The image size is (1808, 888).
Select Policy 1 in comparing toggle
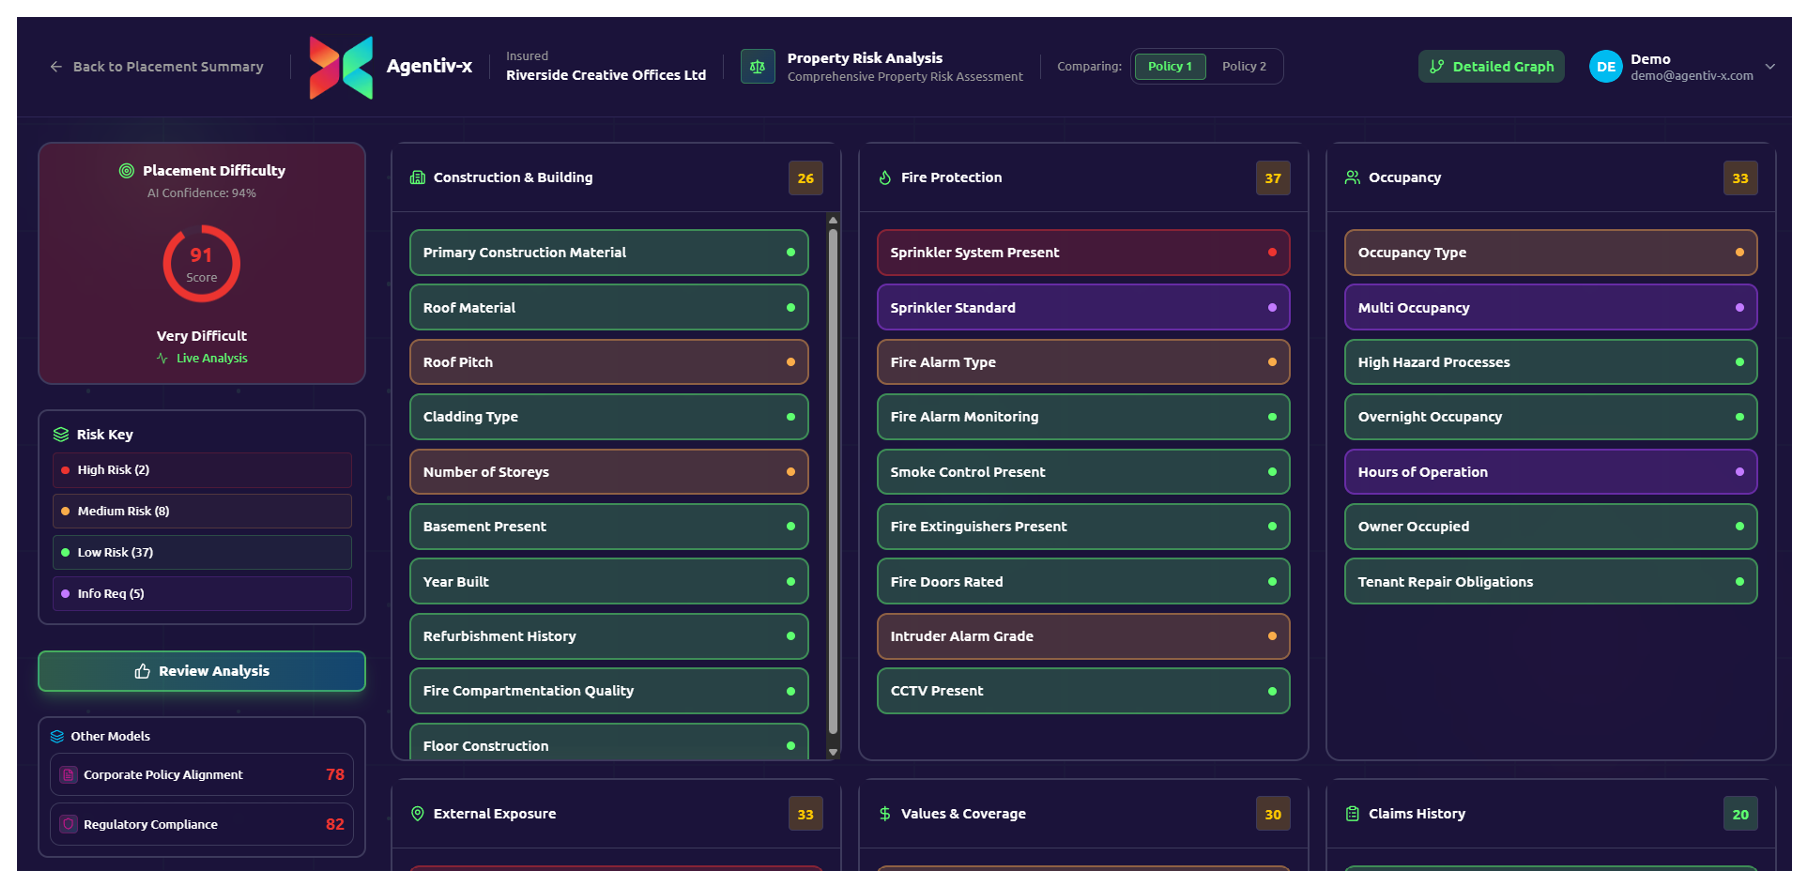coord(1169,67)
